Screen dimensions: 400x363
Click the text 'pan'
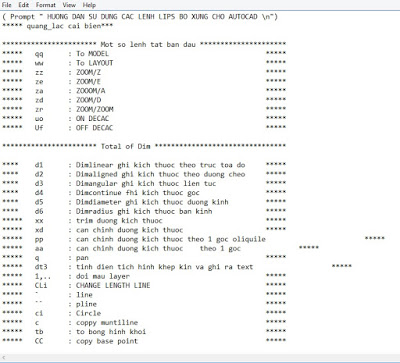(x=82, y=258)
